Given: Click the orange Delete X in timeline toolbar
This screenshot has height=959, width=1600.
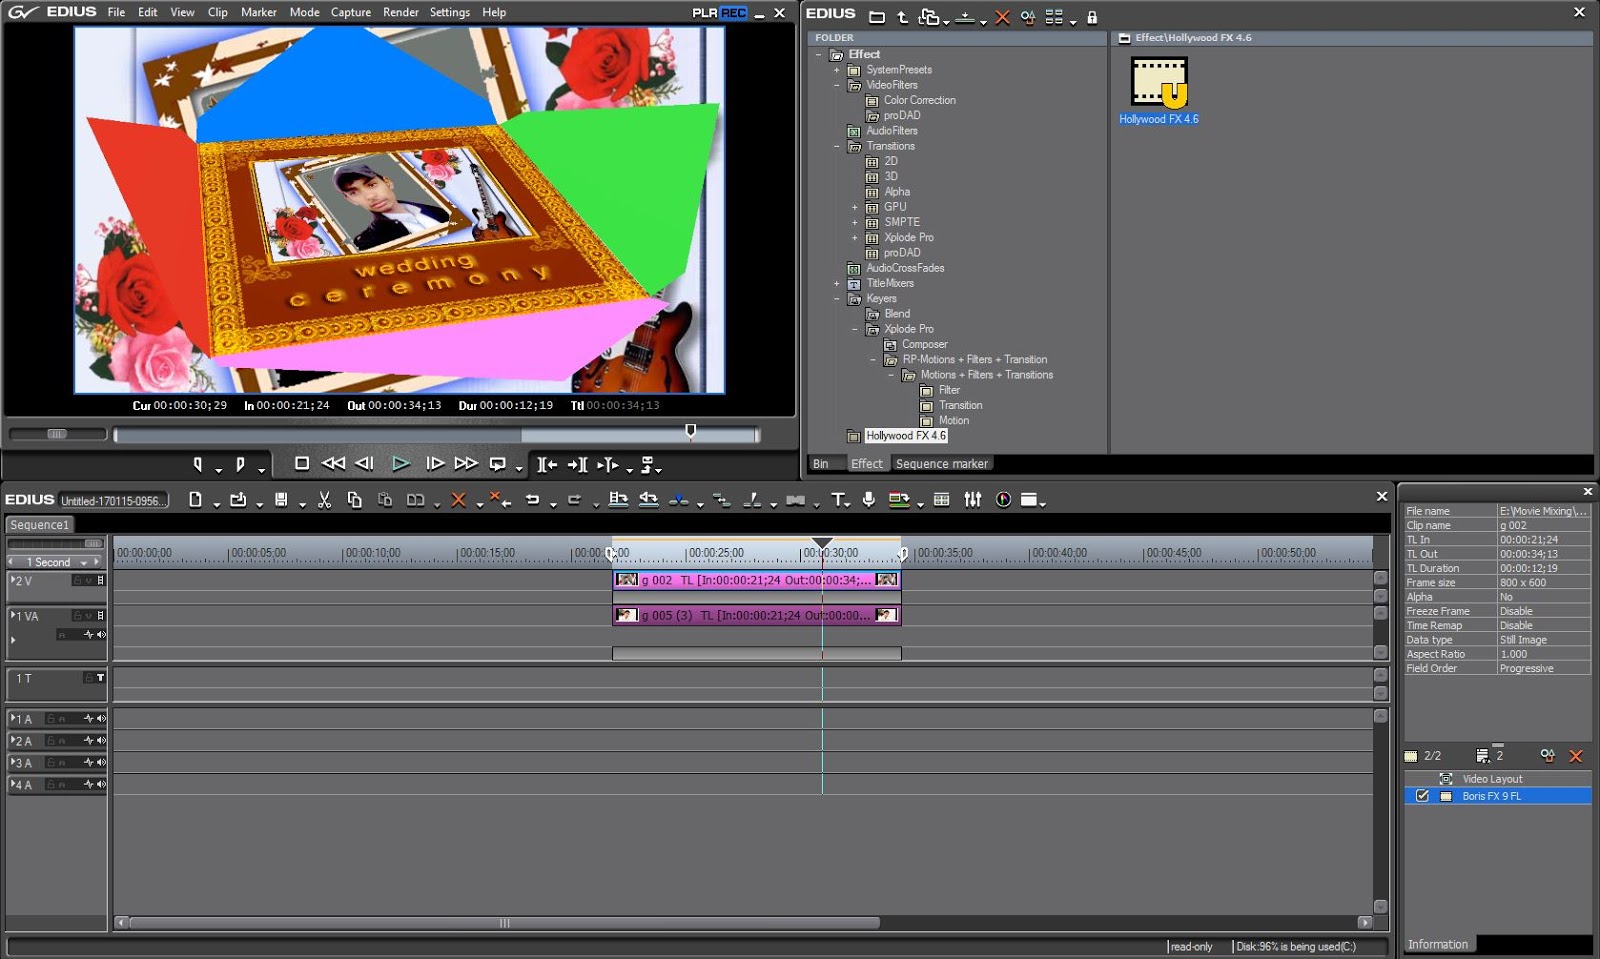Looking at the screenshot, I should (x=458, y=500).
